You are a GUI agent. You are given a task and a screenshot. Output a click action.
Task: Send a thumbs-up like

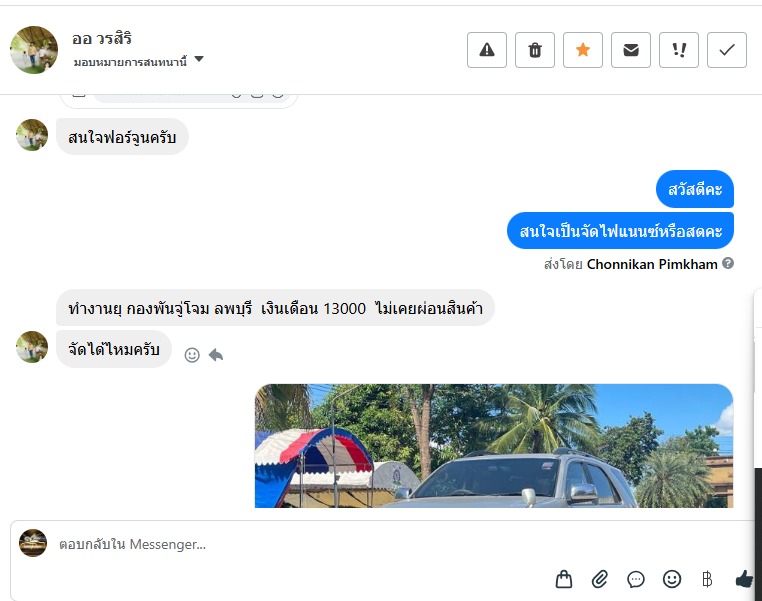tap(744, 579)
